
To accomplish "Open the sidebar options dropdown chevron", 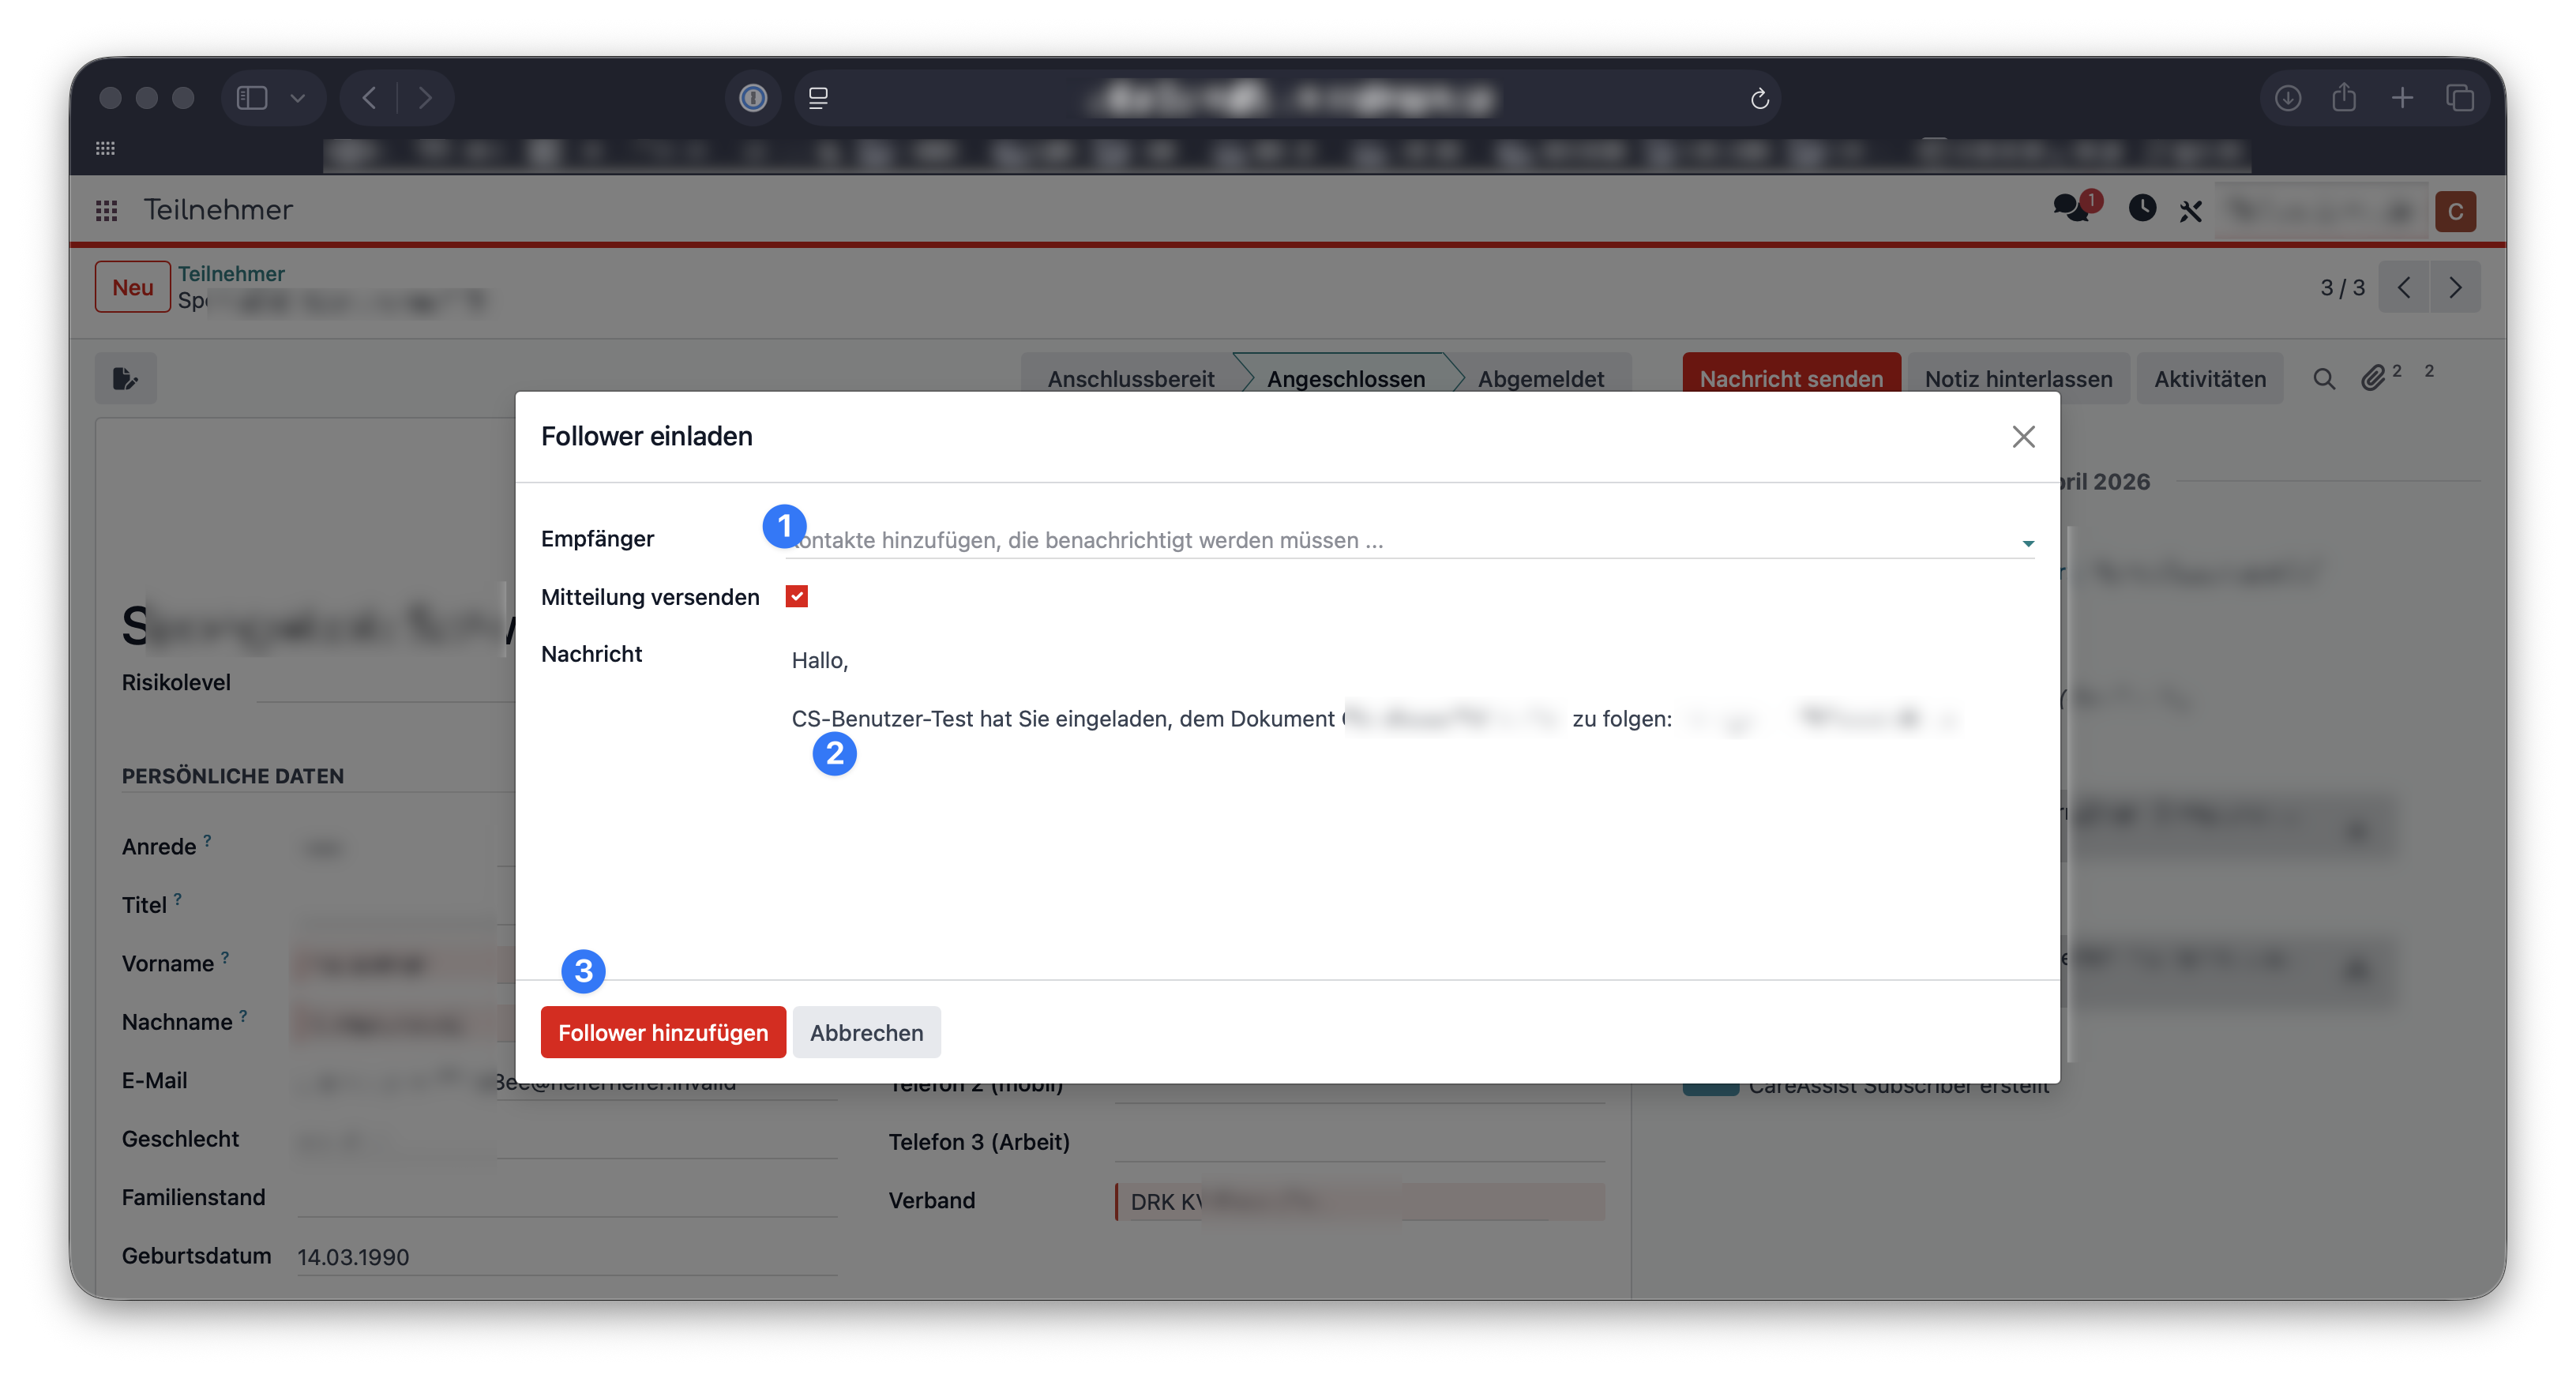I will (x=297, y=98).
